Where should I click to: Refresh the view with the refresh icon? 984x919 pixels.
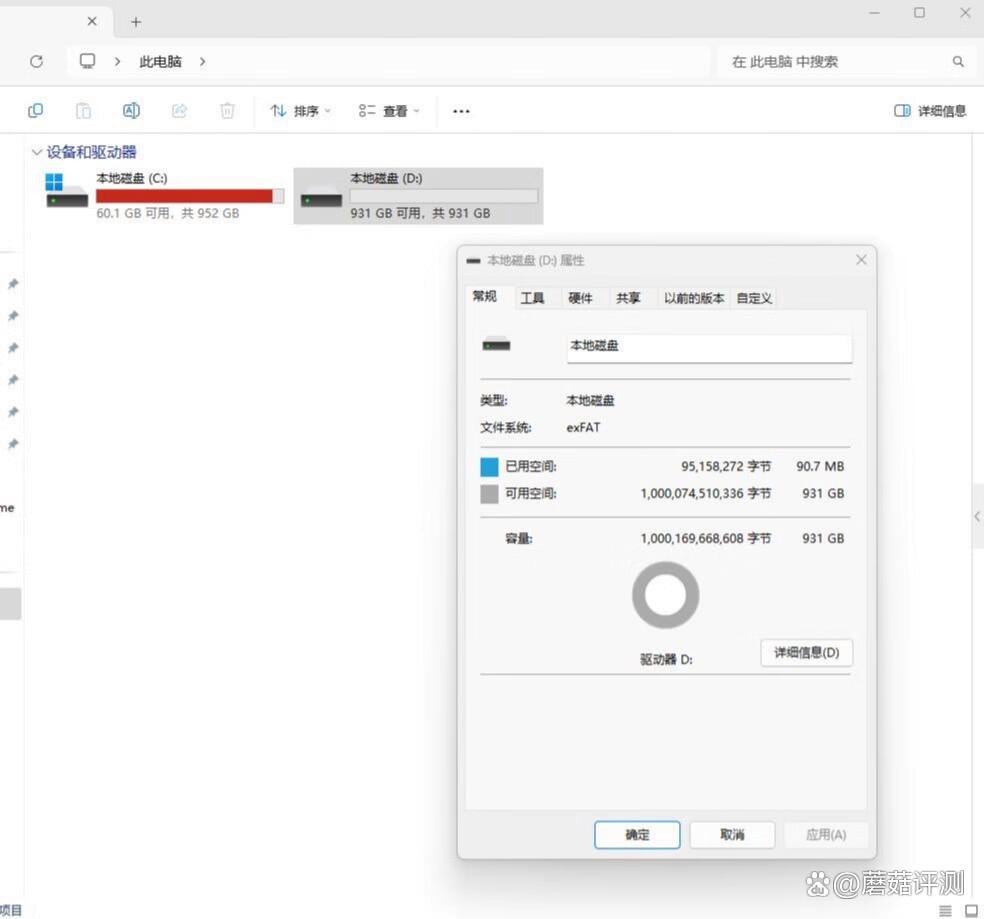36,61
